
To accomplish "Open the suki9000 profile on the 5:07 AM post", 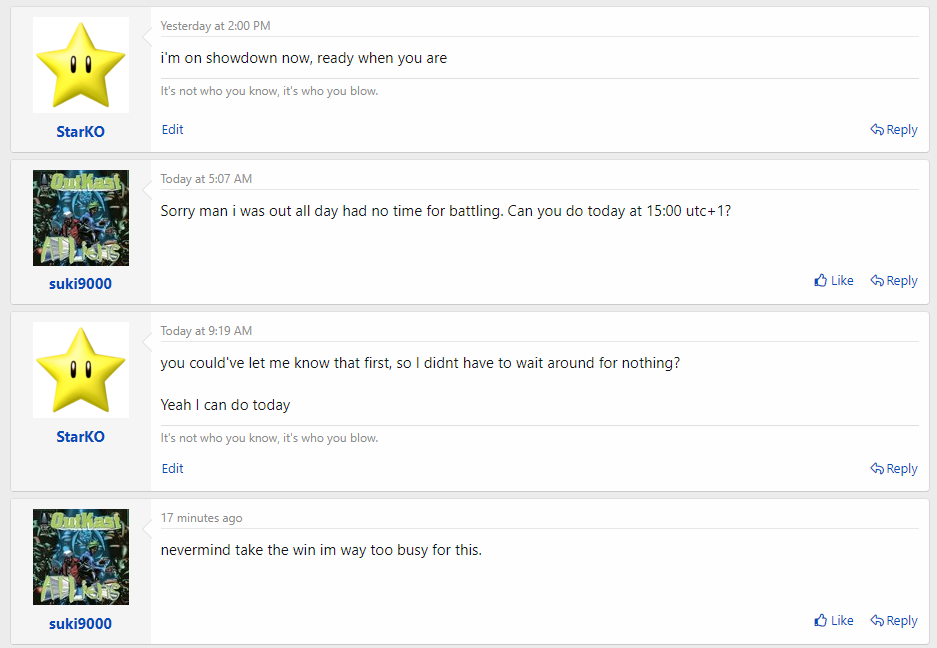I will 81,284.
